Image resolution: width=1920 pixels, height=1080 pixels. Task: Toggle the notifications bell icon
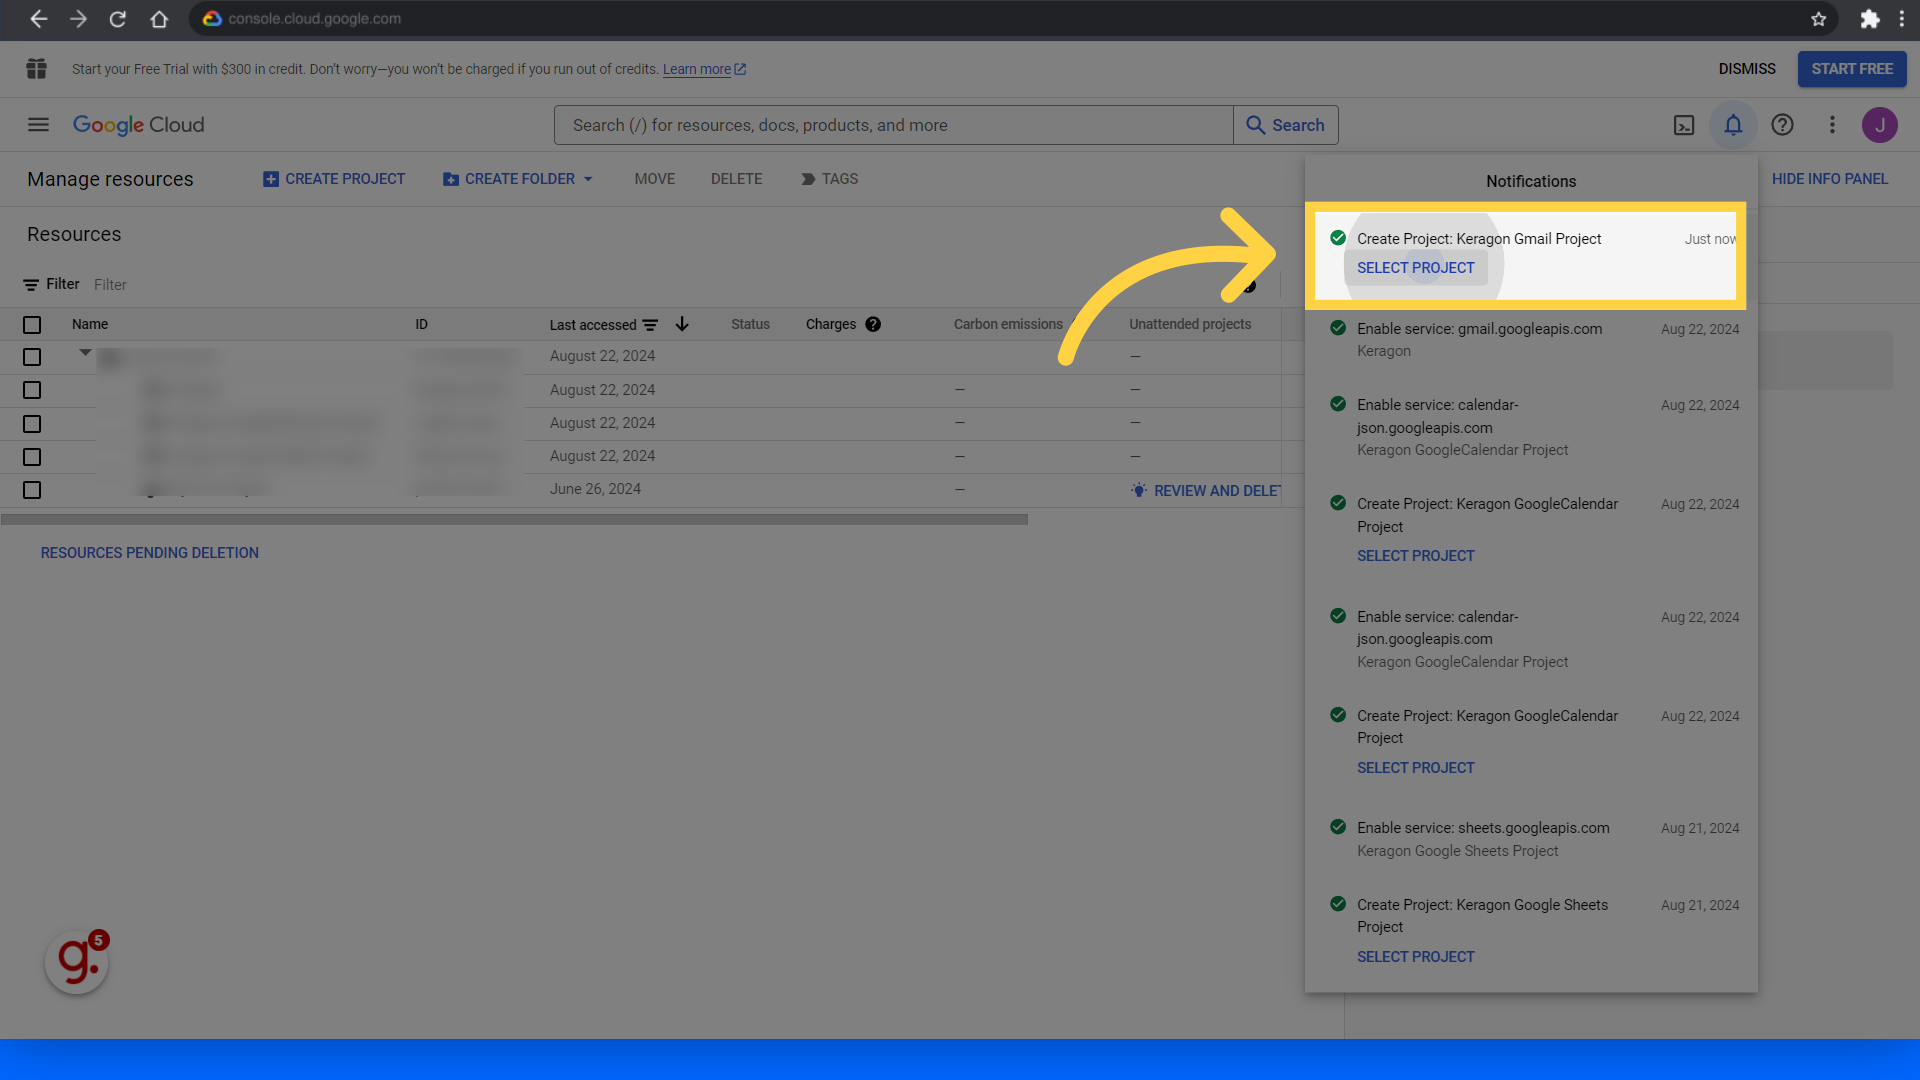1733,125
